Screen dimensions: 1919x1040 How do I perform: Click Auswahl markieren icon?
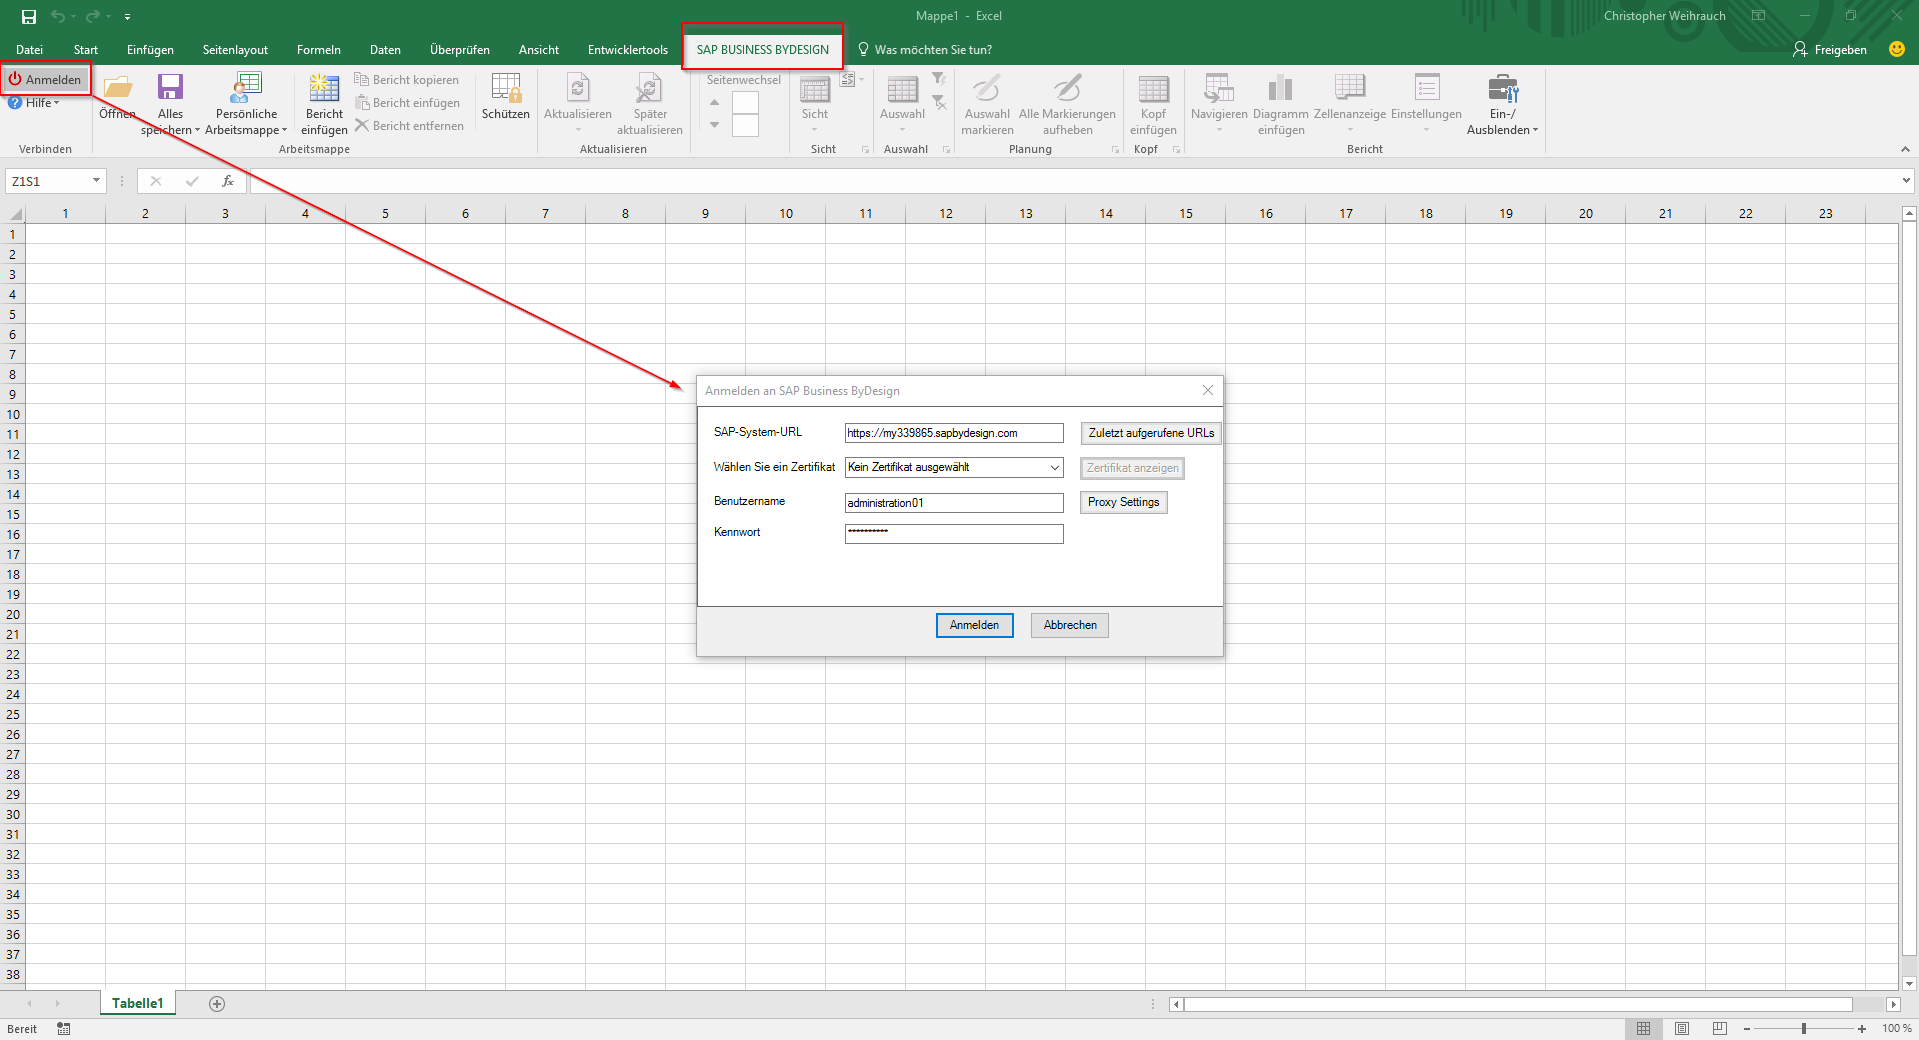tap(987, 88)
